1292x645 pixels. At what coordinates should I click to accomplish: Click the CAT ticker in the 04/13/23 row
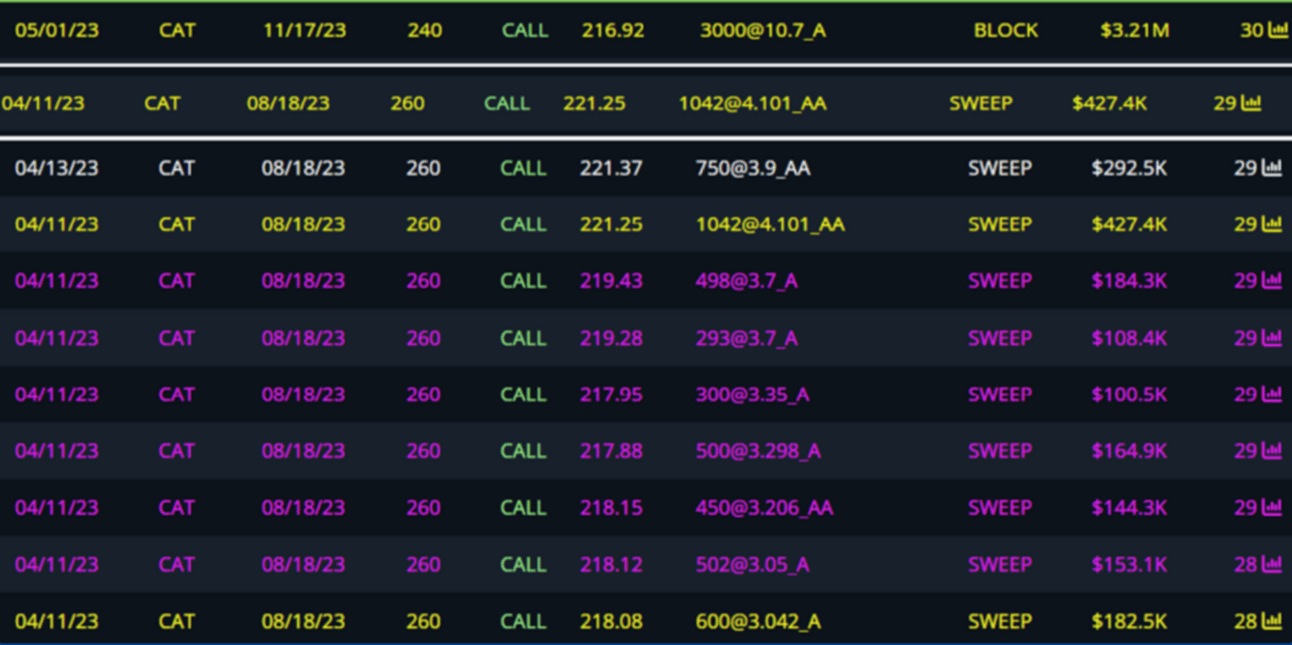click(177, 168)
